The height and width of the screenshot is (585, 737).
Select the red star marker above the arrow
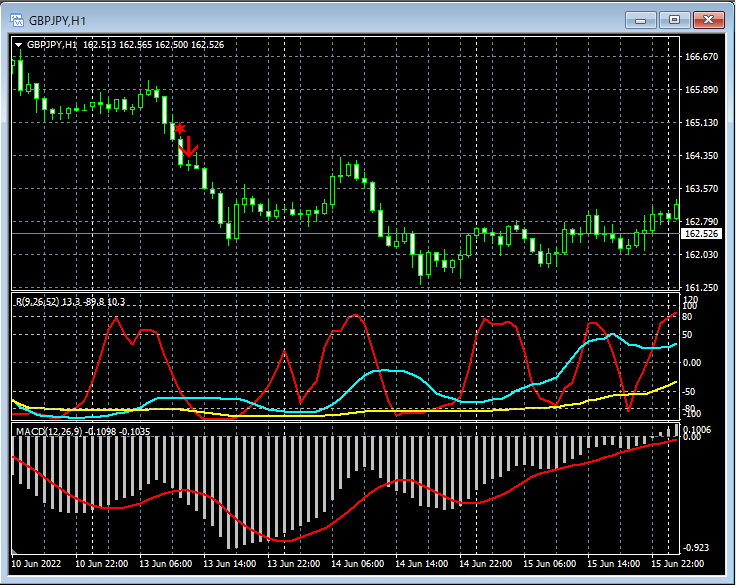(180, 129)
